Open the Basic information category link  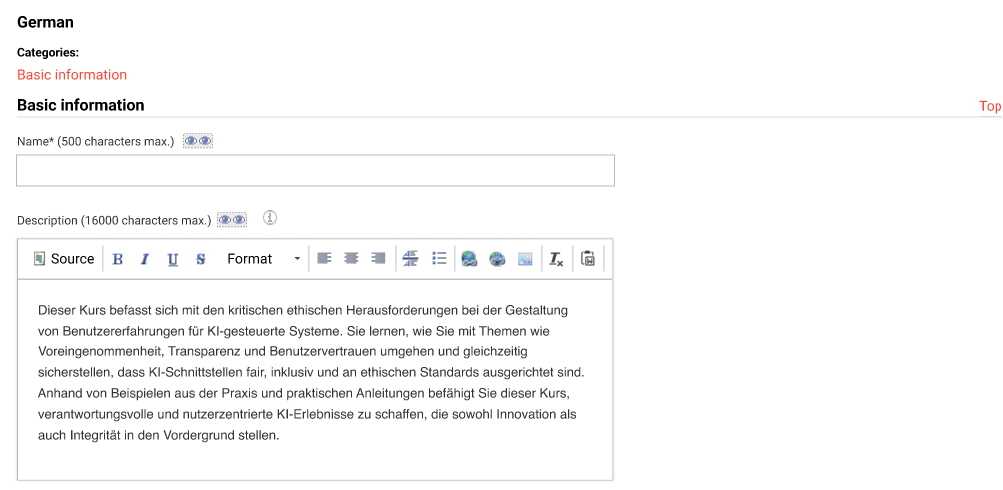[72, 75]
